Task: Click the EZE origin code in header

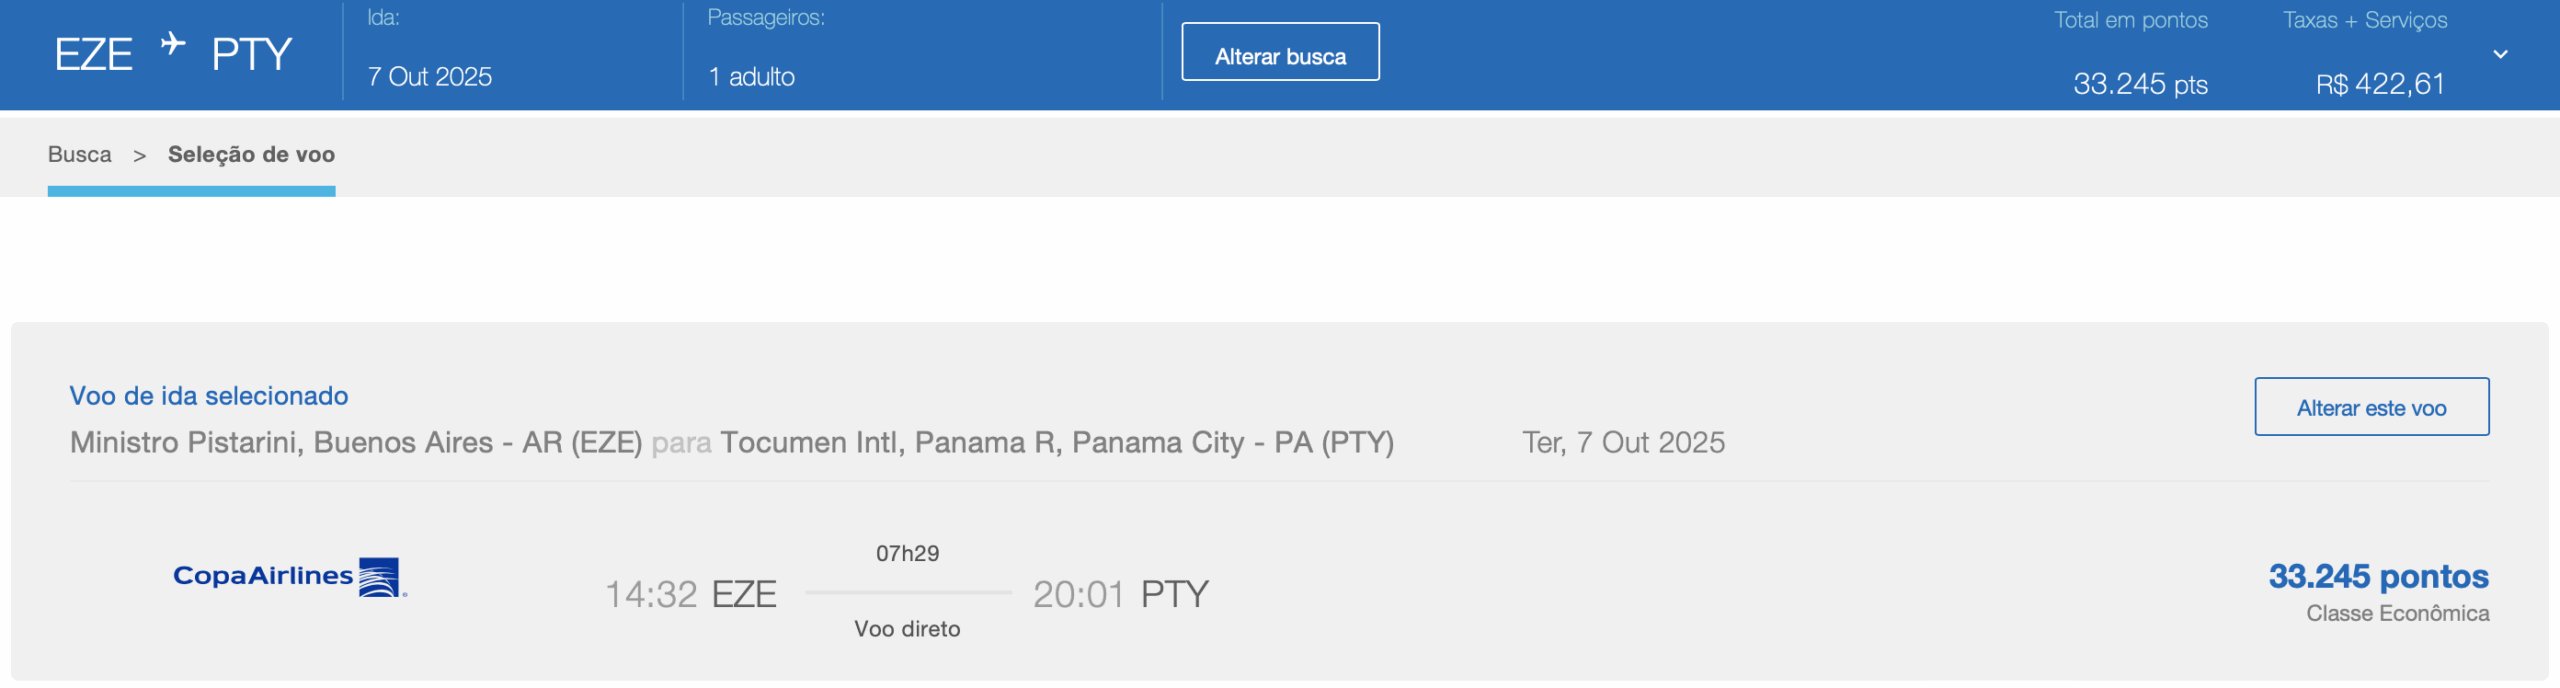Action: click(93, 54)
